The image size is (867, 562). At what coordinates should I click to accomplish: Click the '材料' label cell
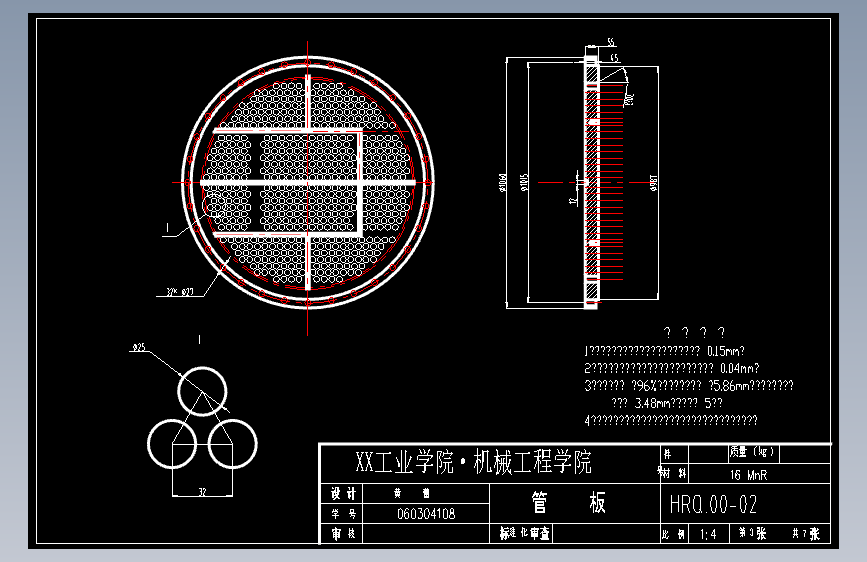(673, 473)
